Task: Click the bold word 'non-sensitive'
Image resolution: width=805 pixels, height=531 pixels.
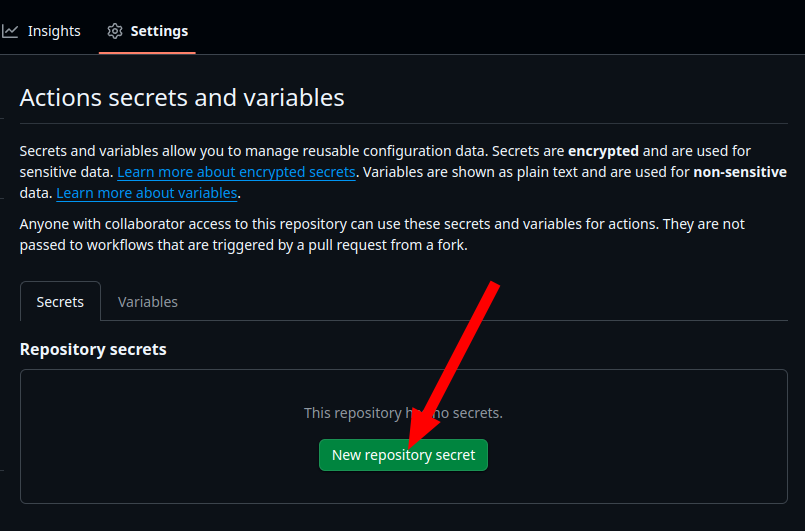Action: pyautogui.click(x=740, y=172)
